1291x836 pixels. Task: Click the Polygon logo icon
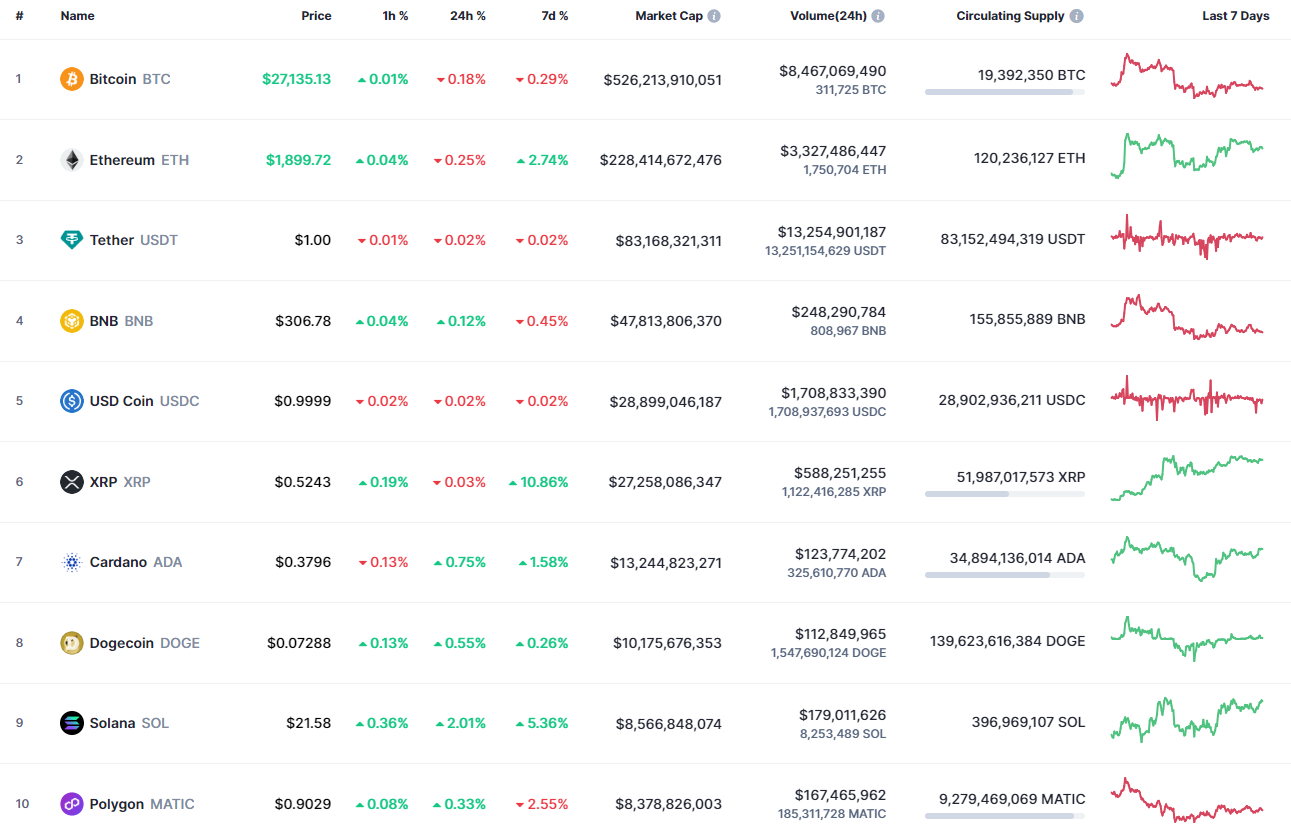coord(69,803)
